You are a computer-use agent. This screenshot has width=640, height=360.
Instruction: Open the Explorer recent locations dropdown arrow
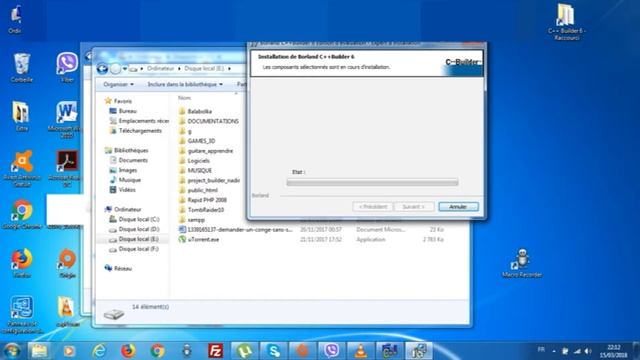[x=125, y=69]
